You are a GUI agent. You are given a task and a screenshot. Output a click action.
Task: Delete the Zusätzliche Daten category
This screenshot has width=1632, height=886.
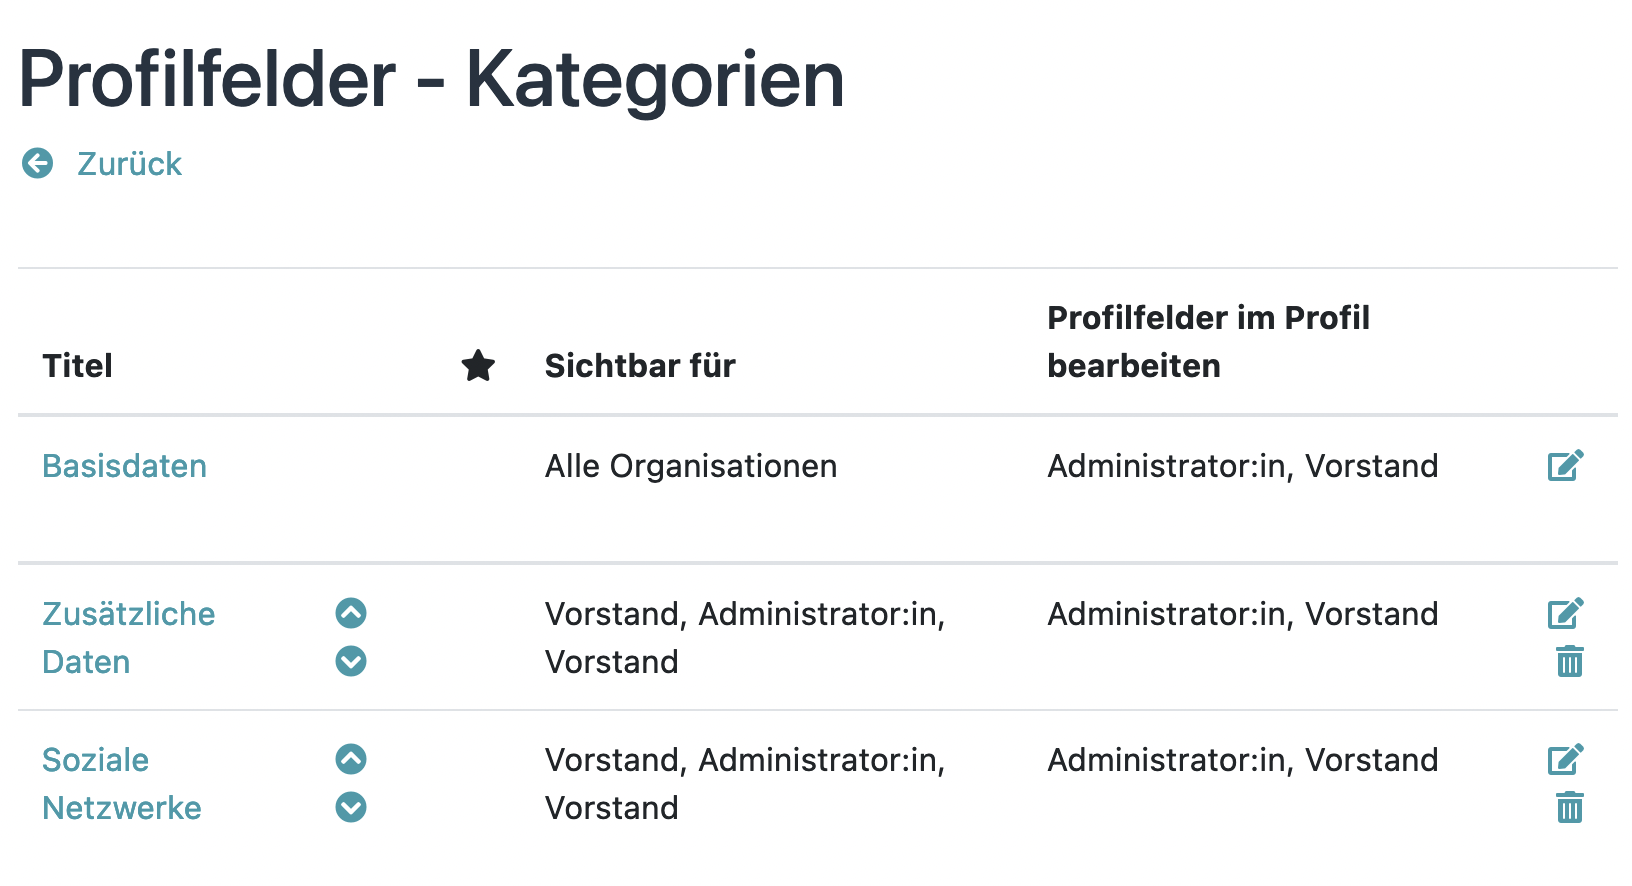[1569, 661]
